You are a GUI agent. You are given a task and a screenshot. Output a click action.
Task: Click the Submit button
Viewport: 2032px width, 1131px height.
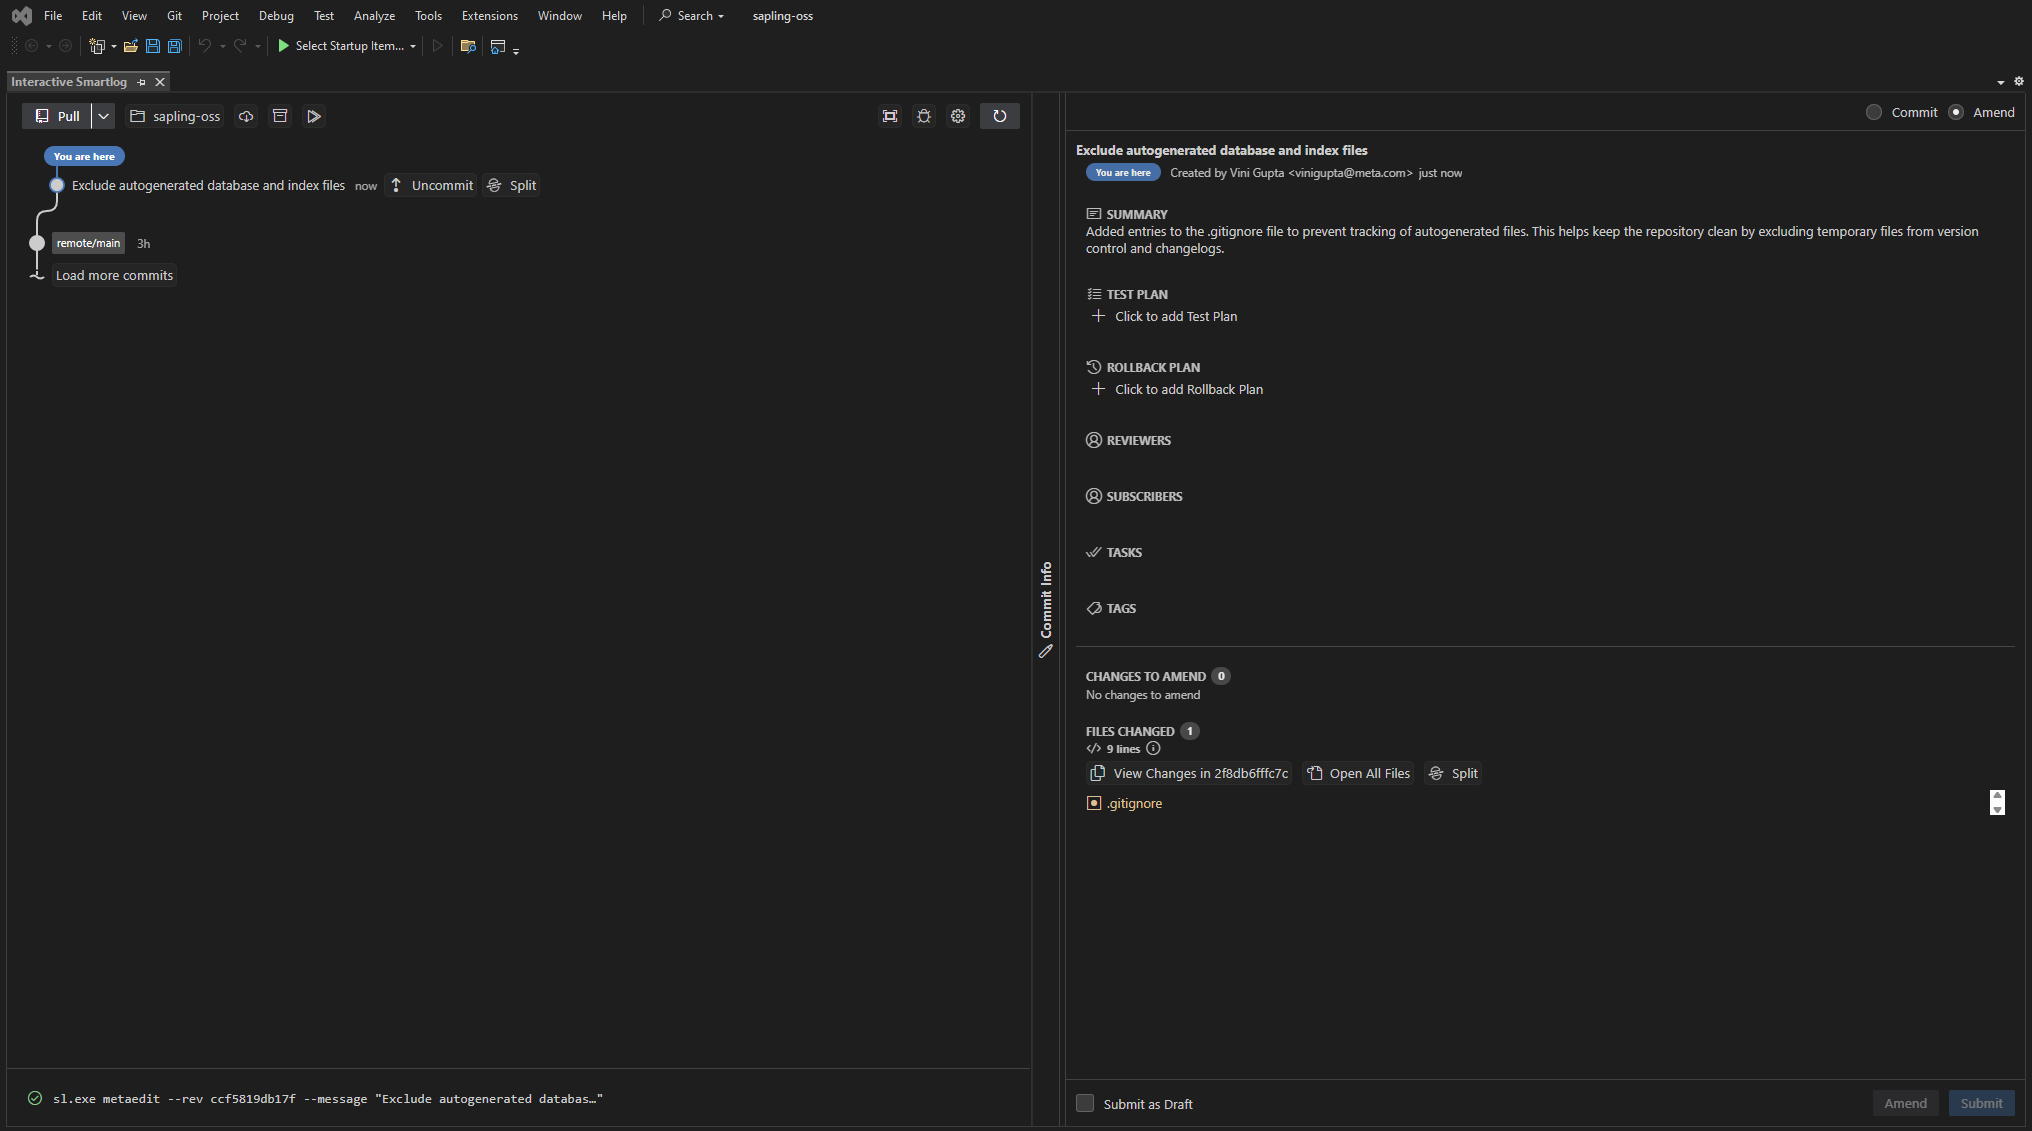[1981, 1103]
